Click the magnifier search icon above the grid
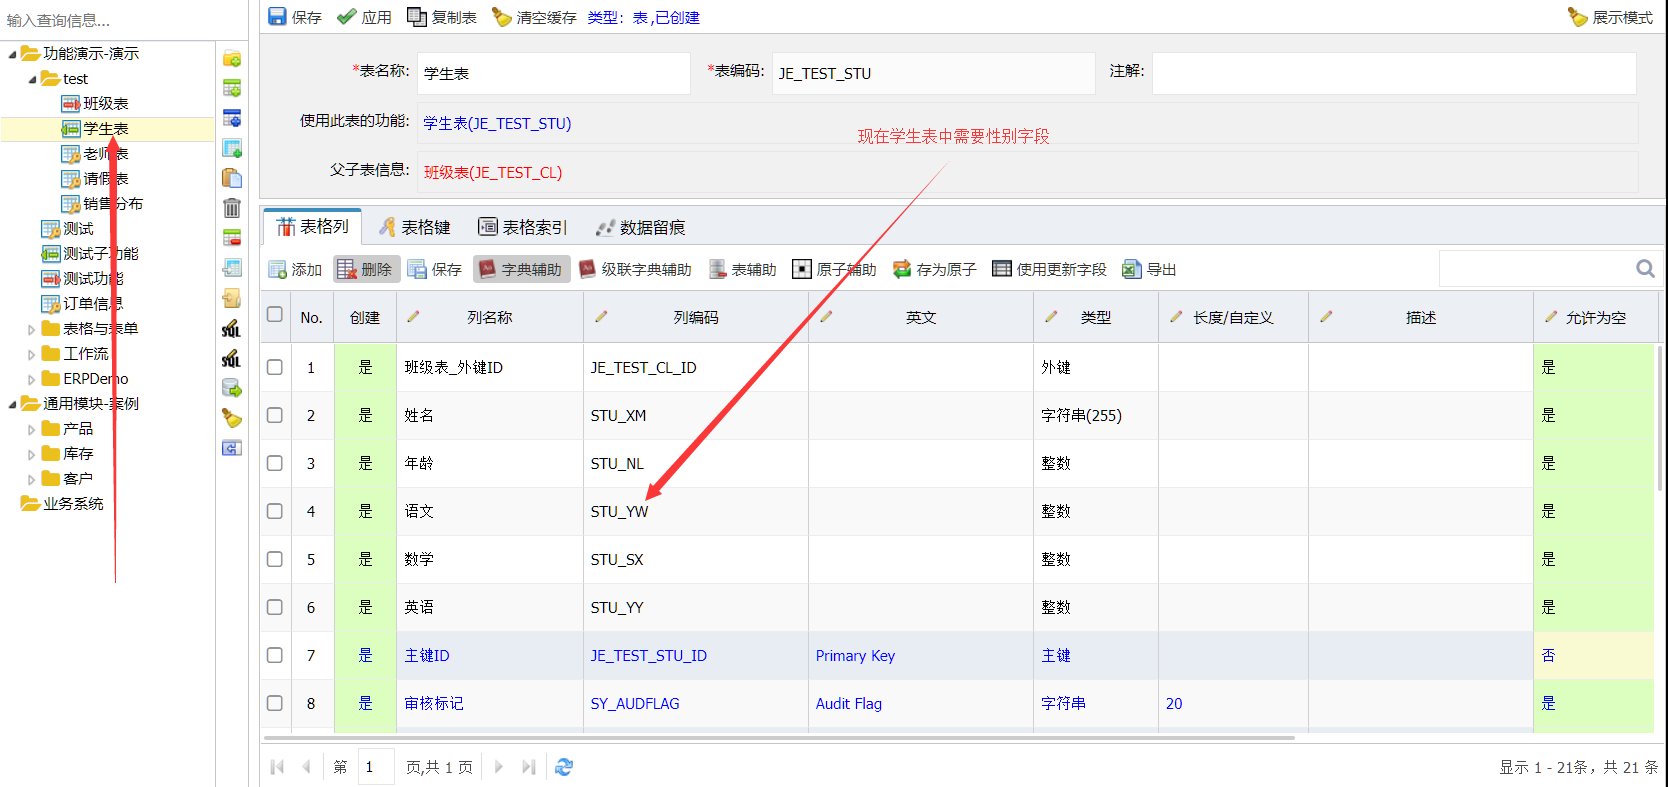 1645,268
